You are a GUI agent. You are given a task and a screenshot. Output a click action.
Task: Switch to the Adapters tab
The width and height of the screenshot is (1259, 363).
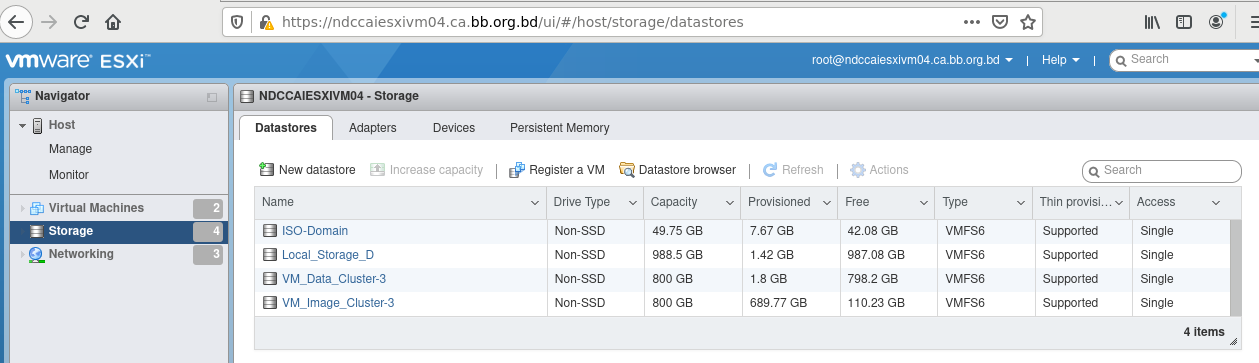click(373, 128)
